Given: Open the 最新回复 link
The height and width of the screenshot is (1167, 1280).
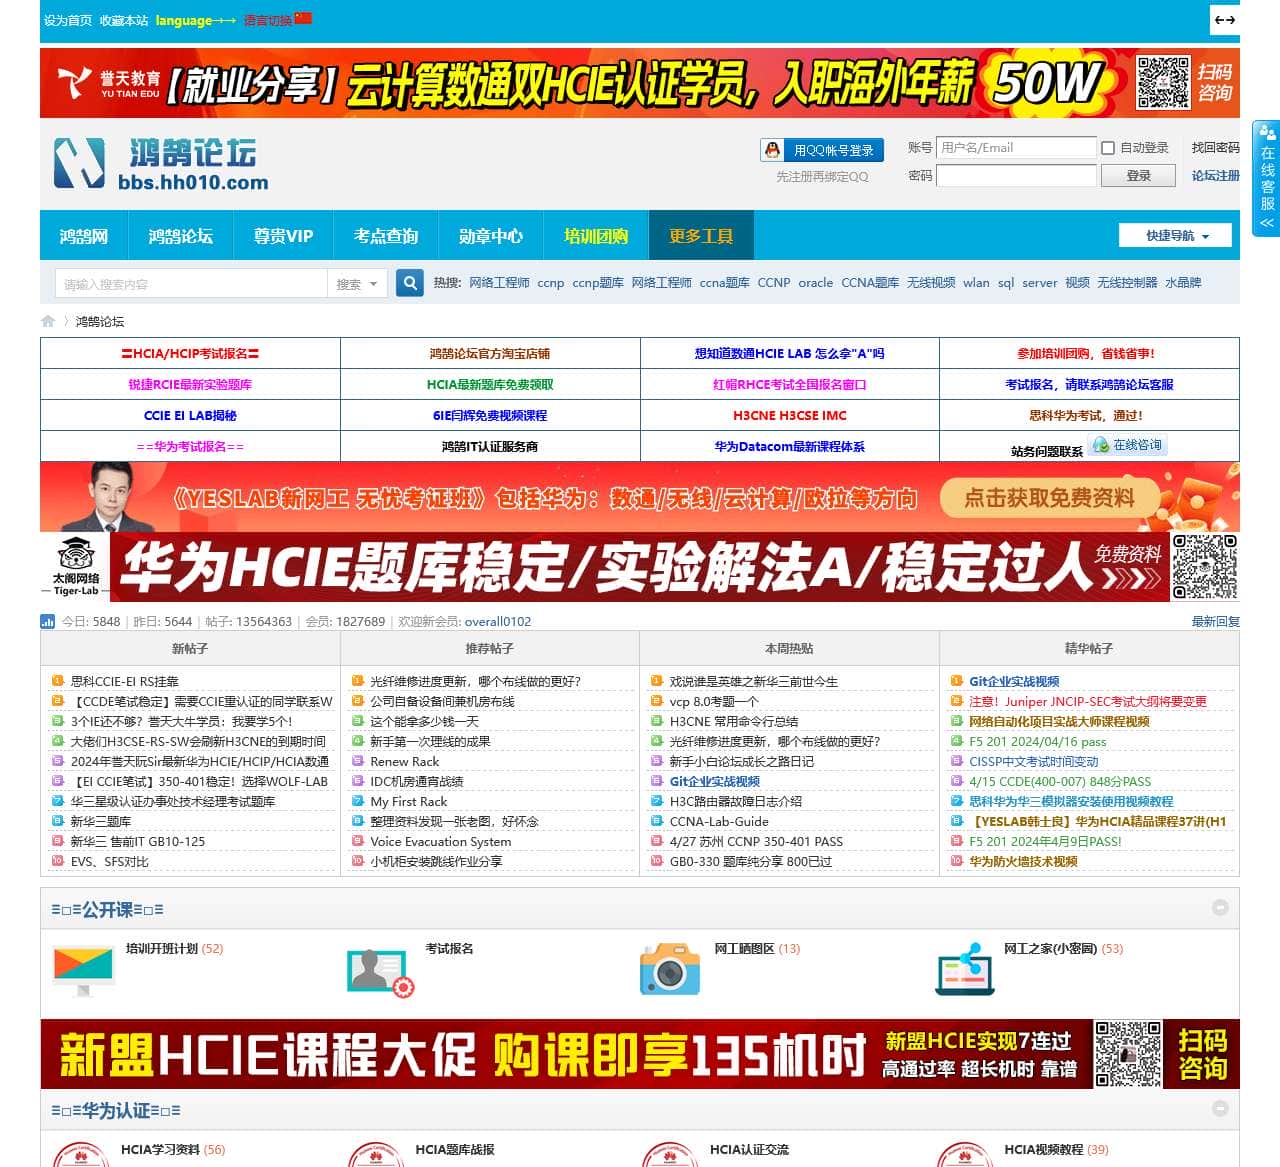Looking at the screenshot, I should pos(1215,622).
